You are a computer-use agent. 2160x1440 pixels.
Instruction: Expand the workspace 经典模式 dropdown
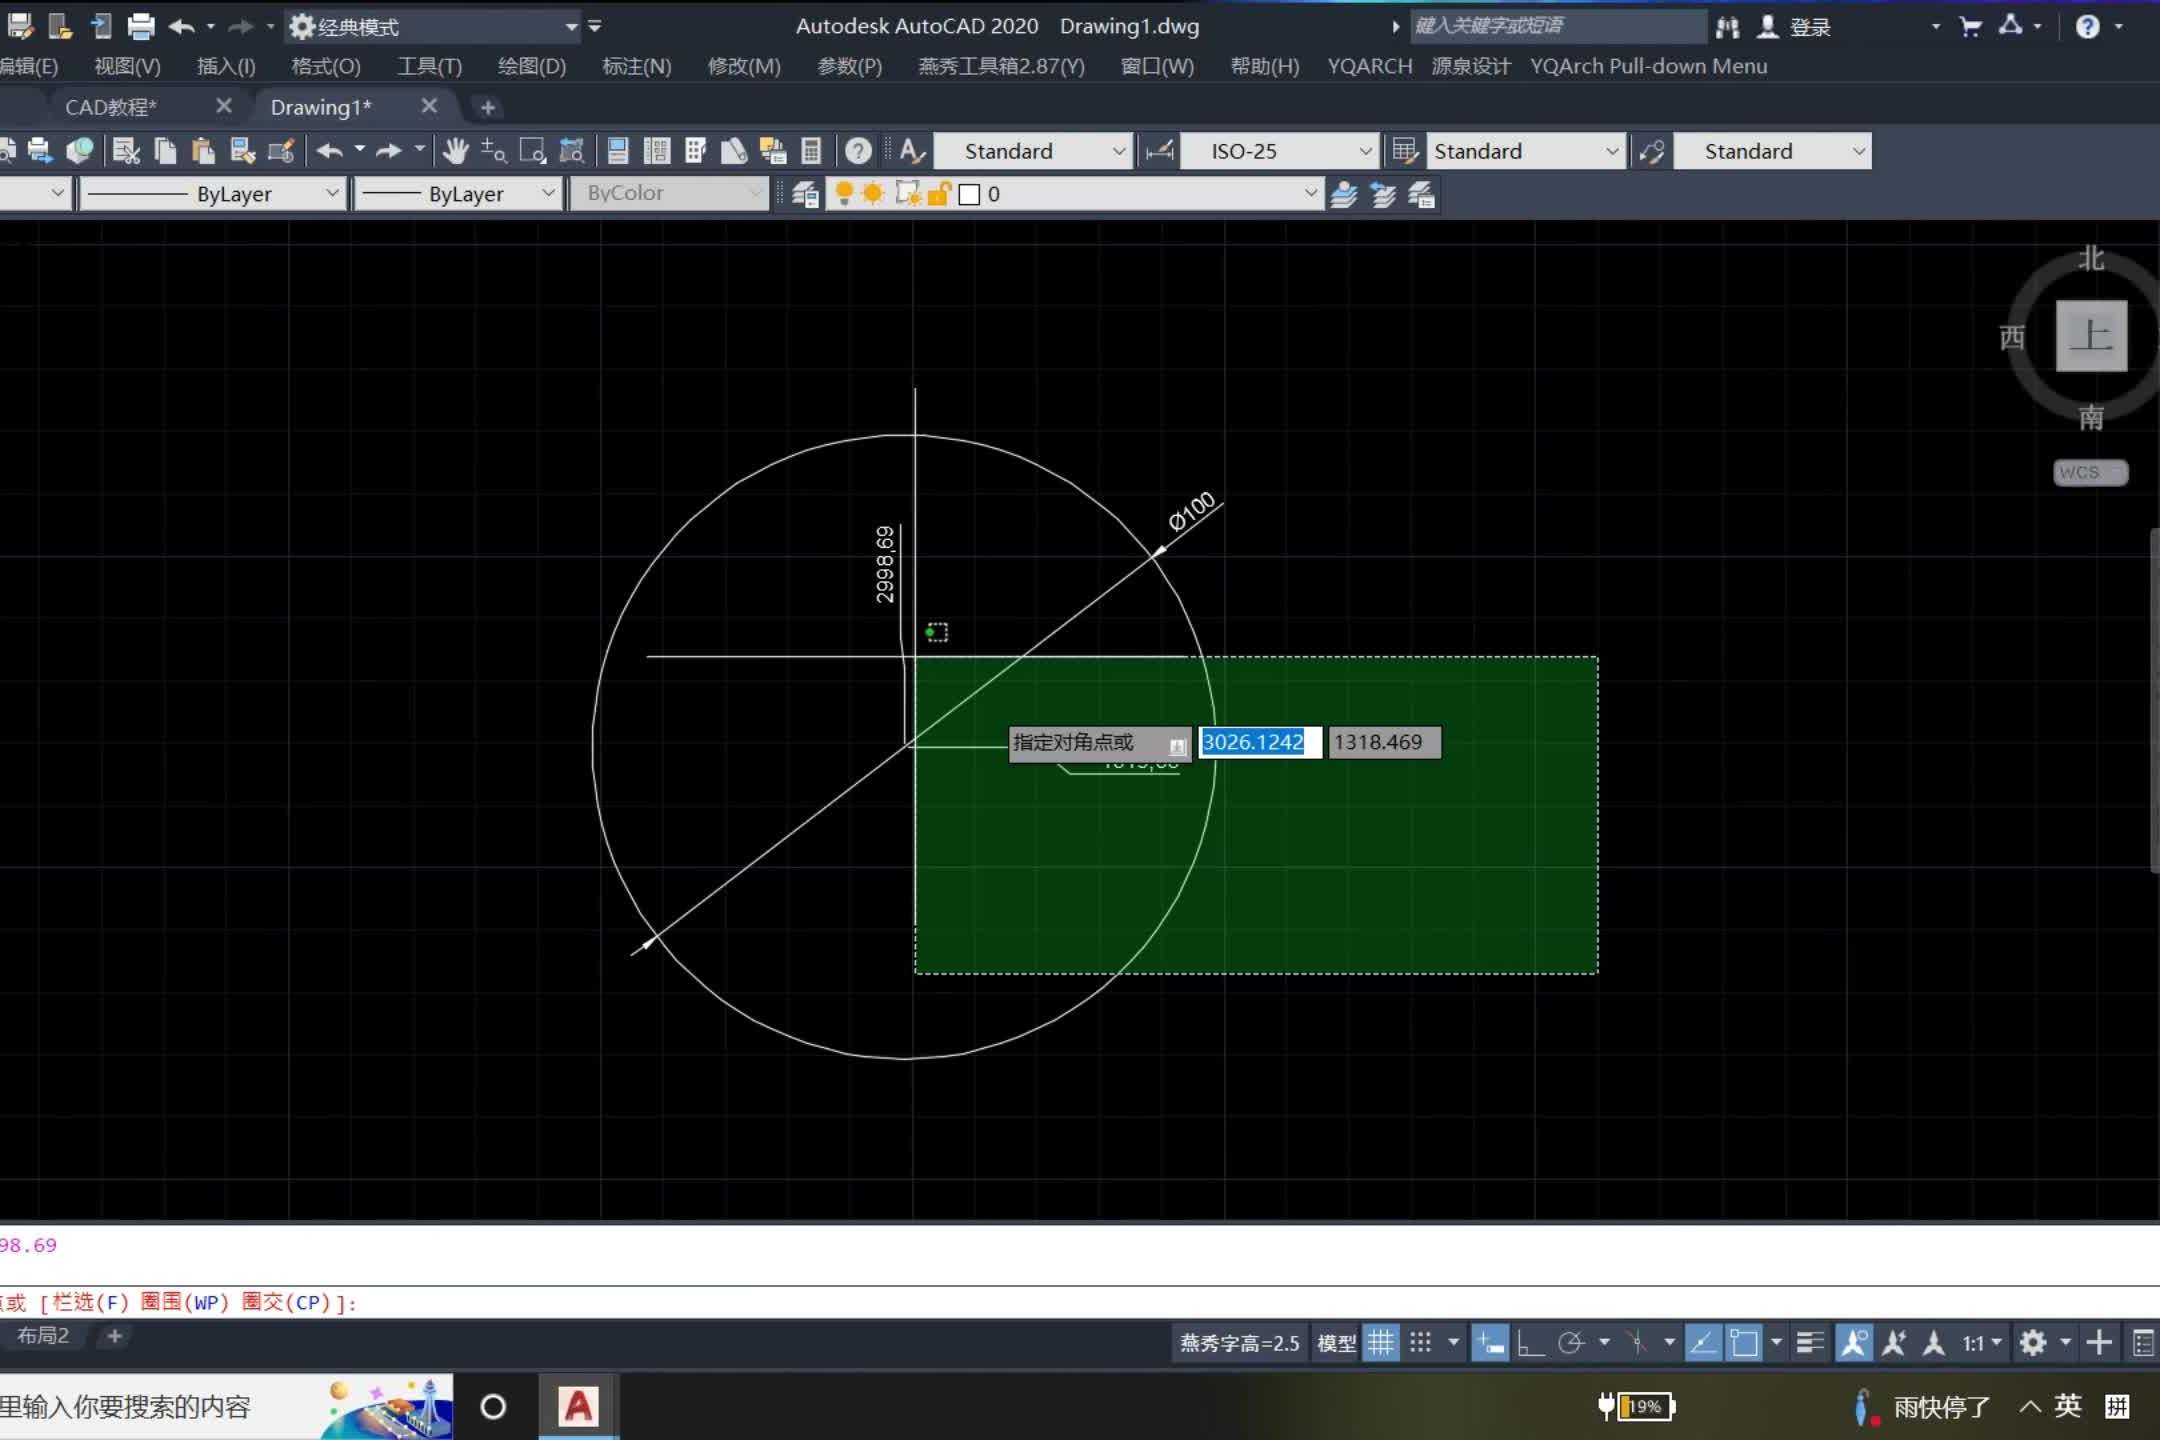[x=571, y=27]
